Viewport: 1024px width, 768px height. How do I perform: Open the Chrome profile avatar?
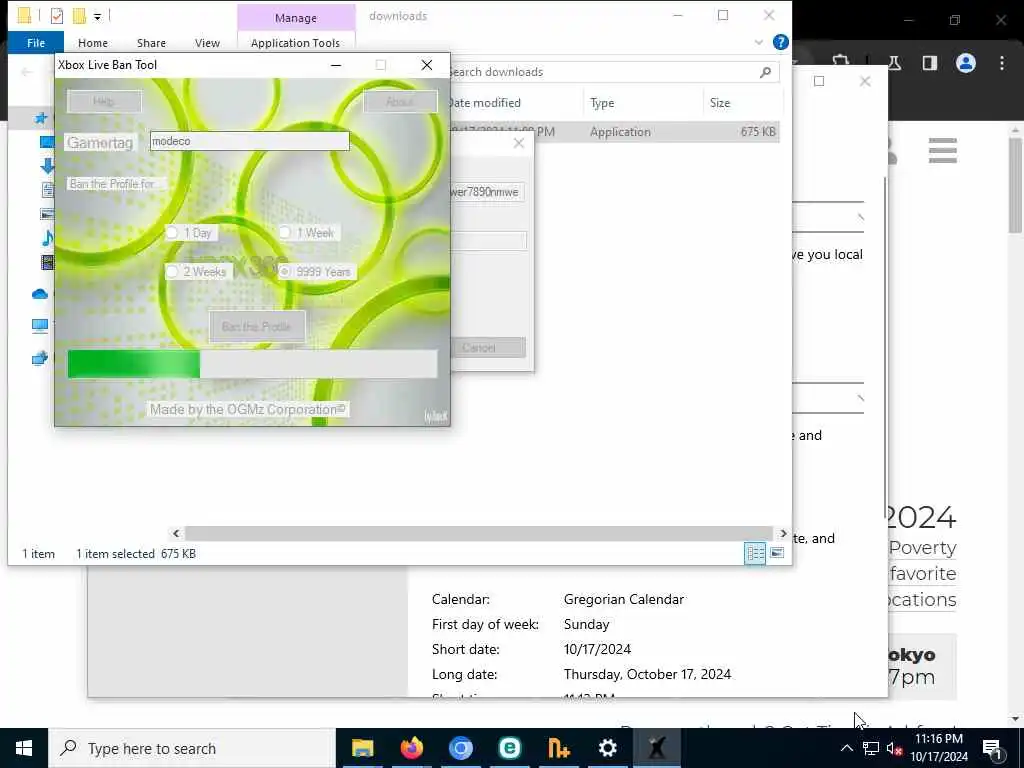[x=966, y=63]
